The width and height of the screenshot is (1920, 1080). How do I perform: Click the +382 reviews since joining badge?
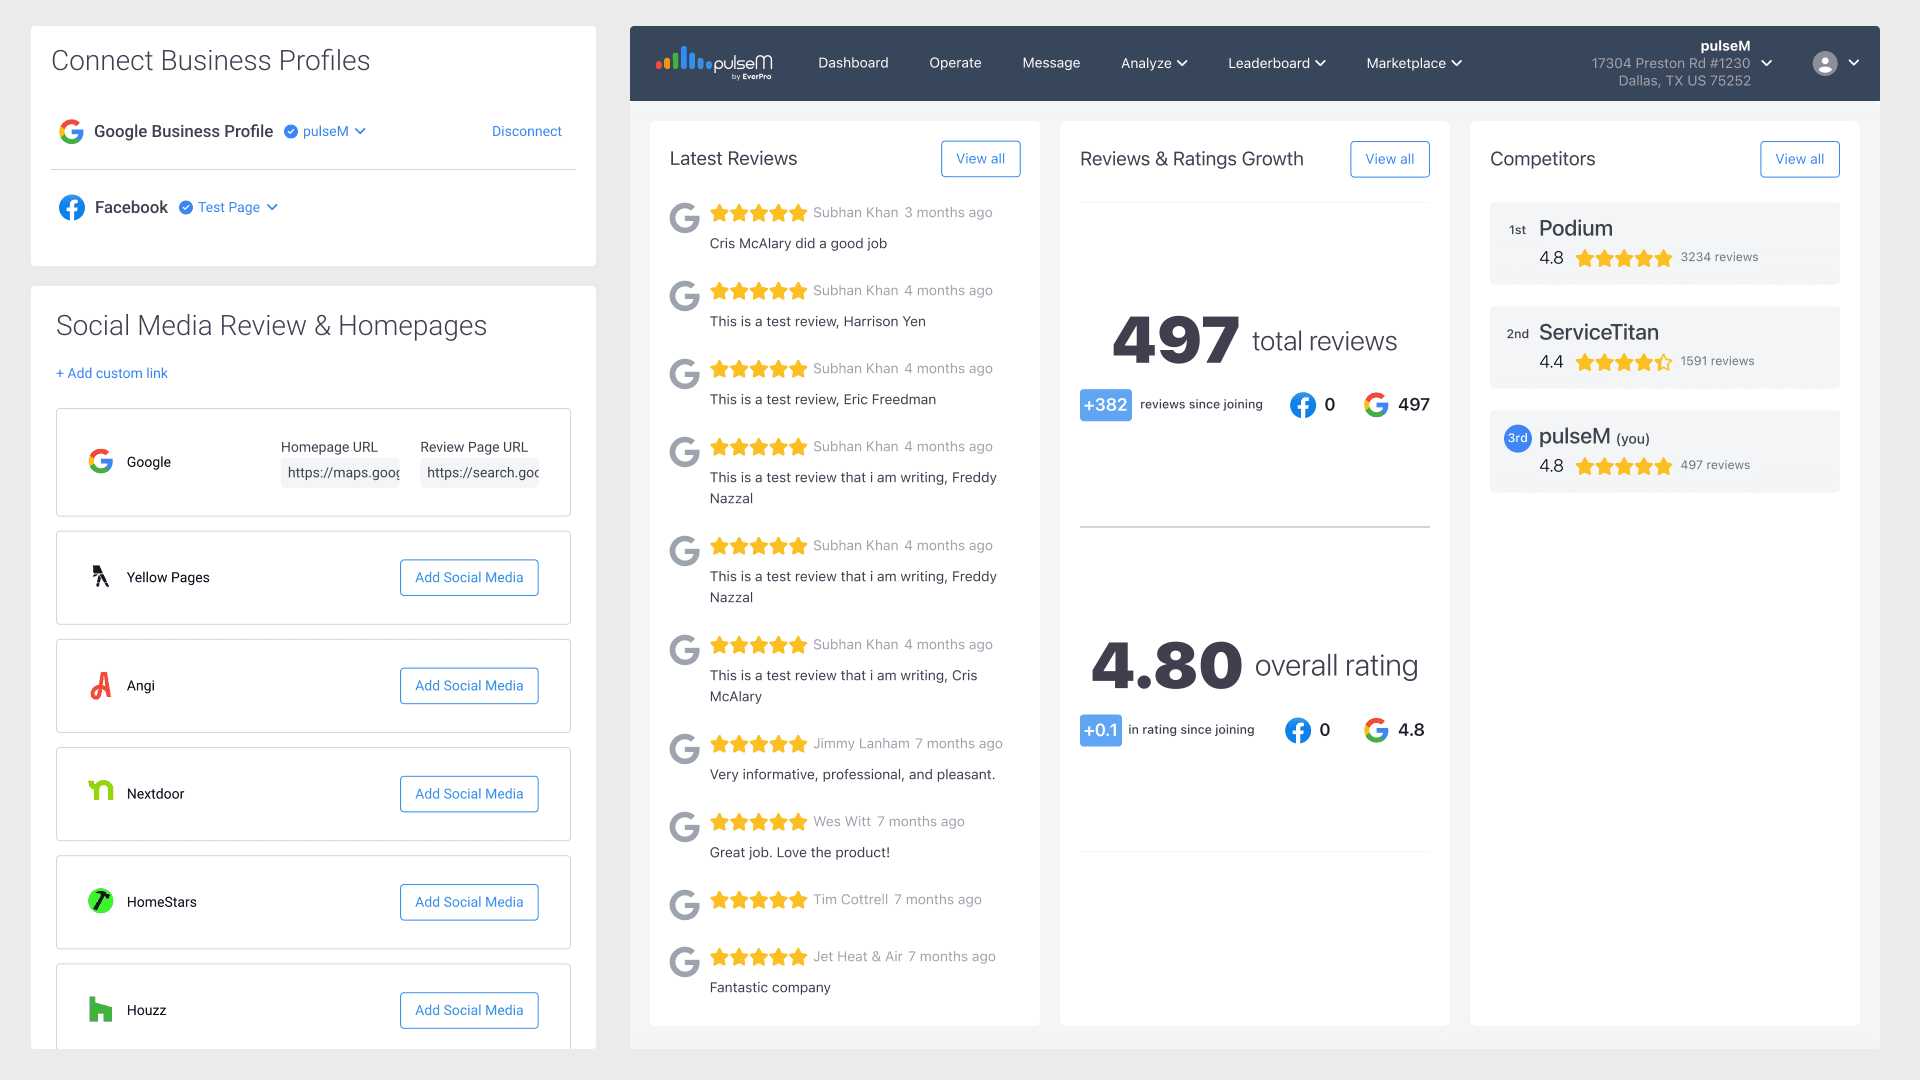tap(1106, 405)
